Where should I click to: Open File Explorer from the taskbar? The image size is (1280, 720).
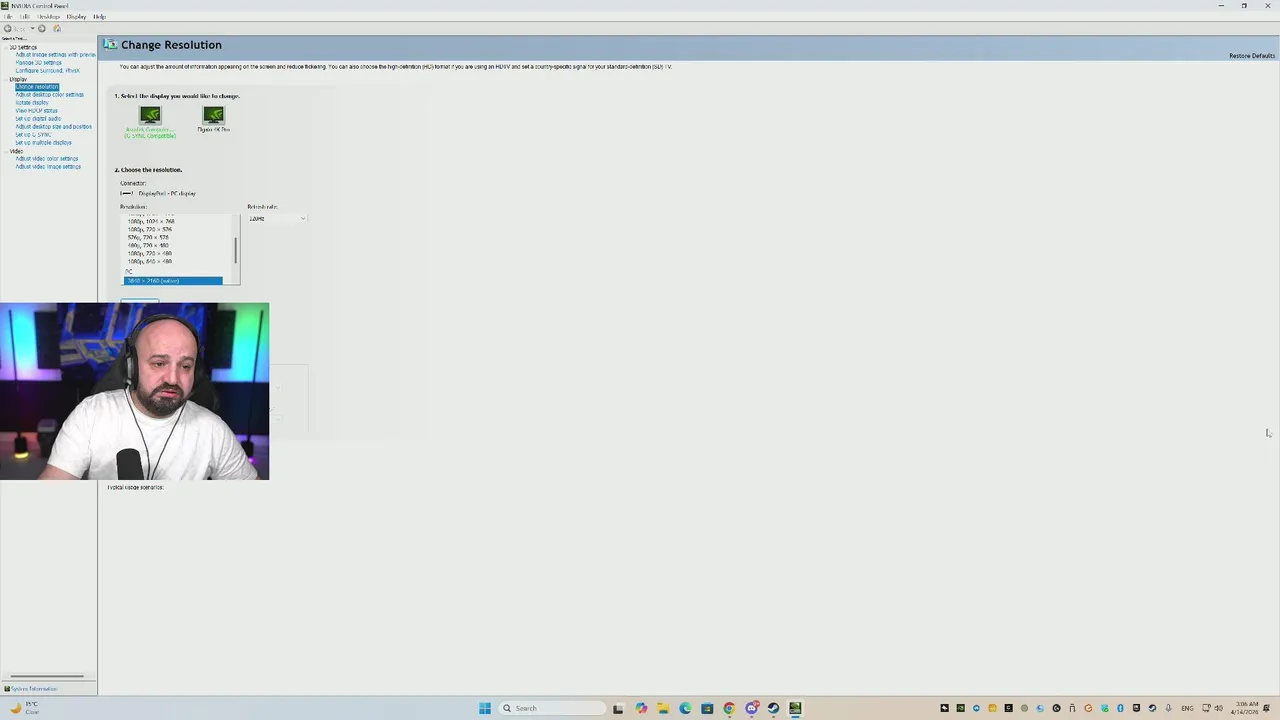(663, 708)
